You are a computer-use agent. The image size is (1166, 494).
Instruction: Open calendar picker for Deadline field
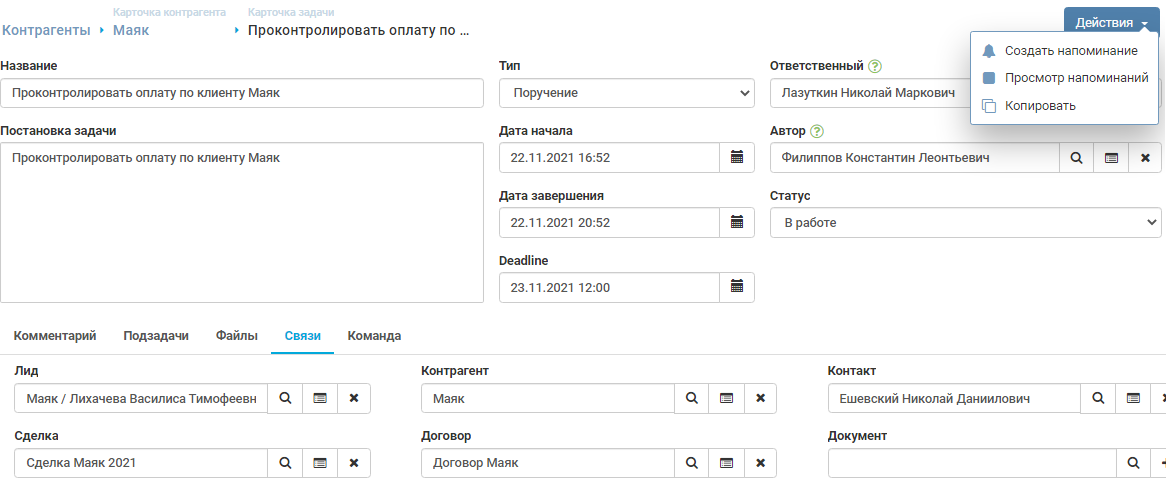(x=737, y=287)
